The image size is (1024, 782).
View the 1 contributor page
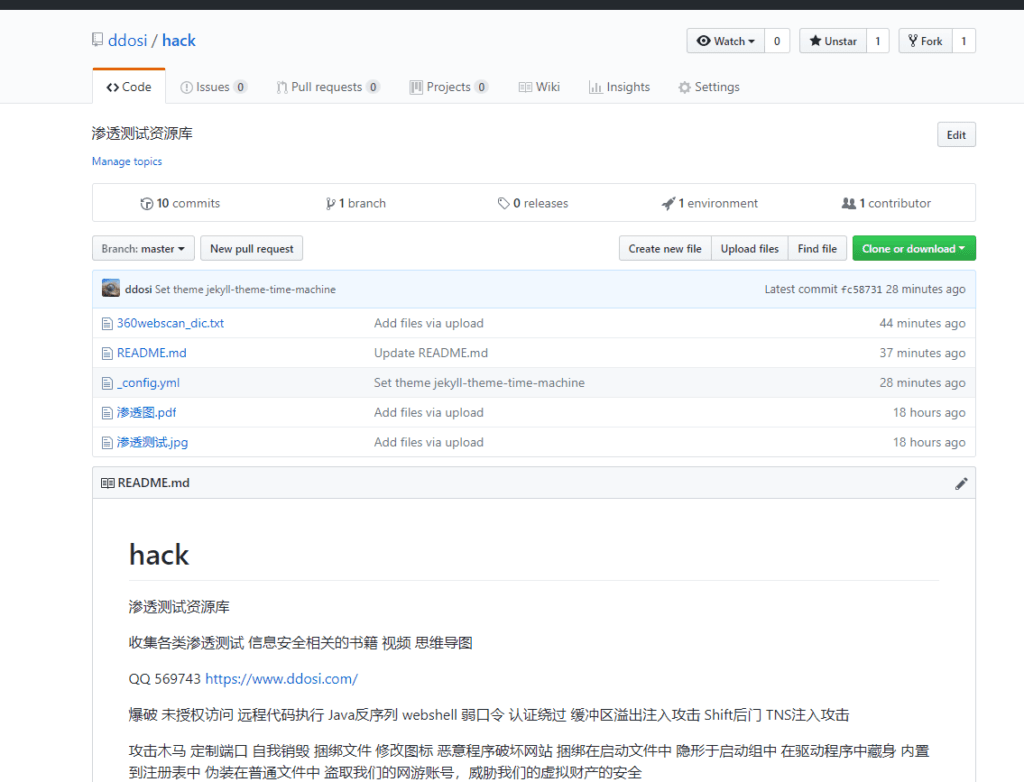tap(886, 203)
